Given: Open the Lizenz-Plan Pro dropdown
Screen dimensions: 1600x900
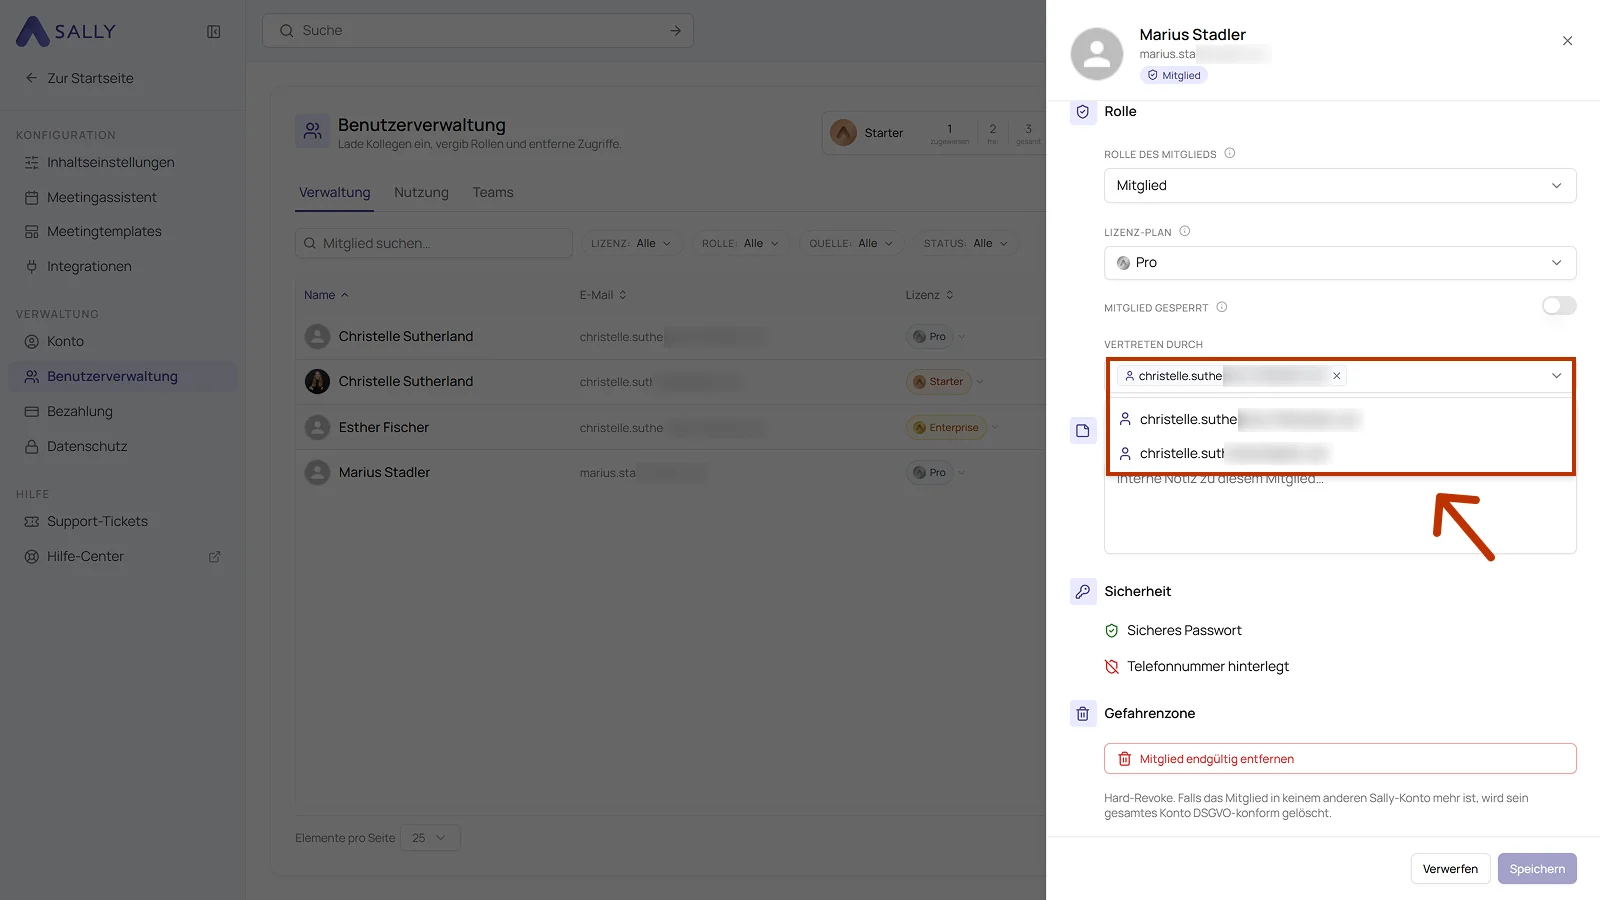Looking at the screenshot, I should 1340,263.
